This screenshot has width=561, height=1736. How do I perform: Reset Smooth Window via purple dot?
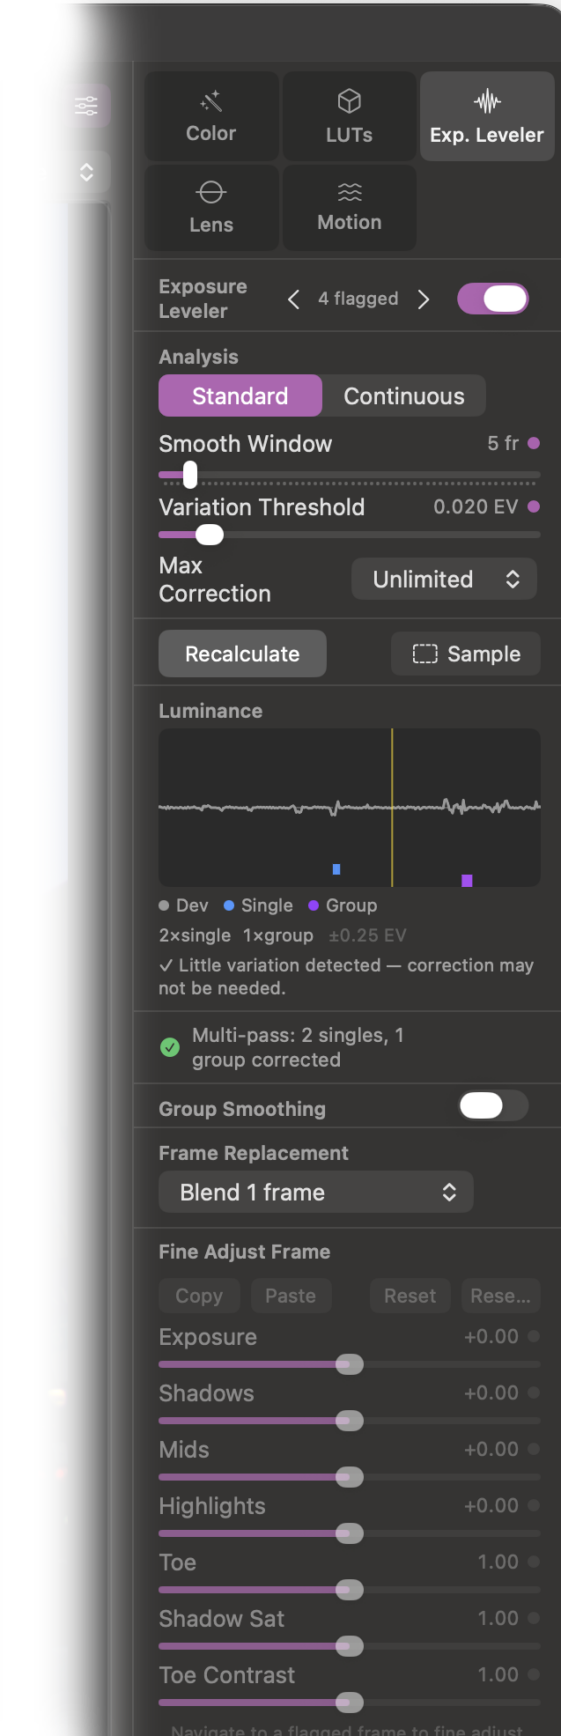534,443
